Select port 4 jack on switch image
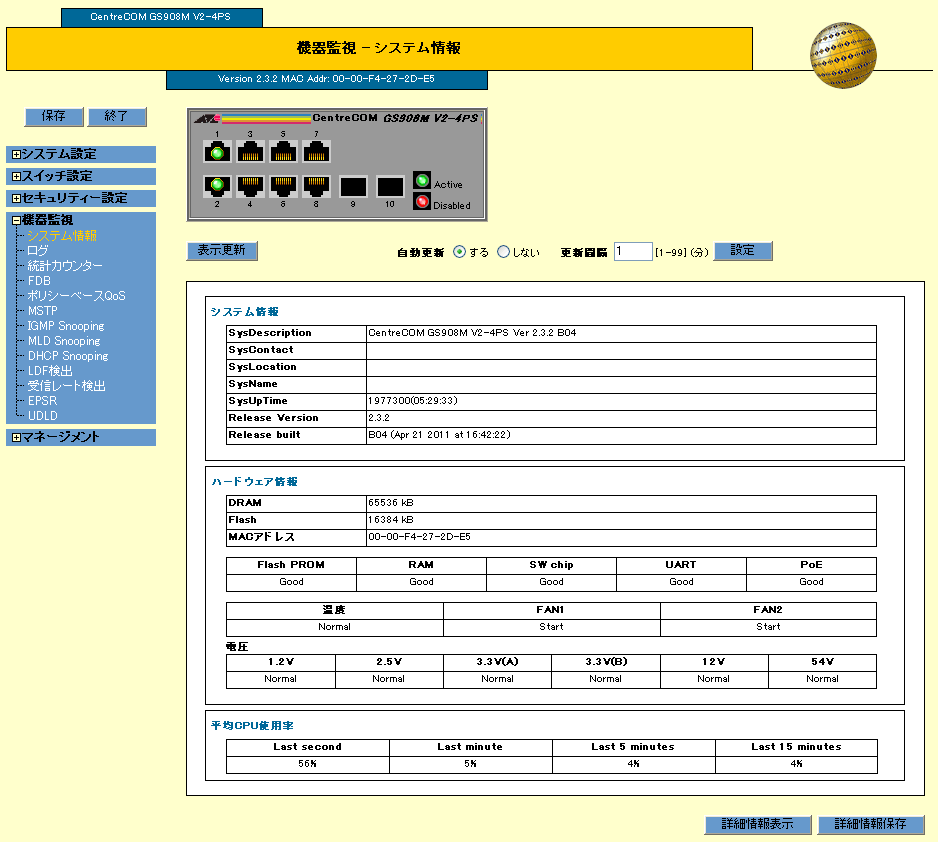This screenshot has width=938, height=842. pos(250,186)
